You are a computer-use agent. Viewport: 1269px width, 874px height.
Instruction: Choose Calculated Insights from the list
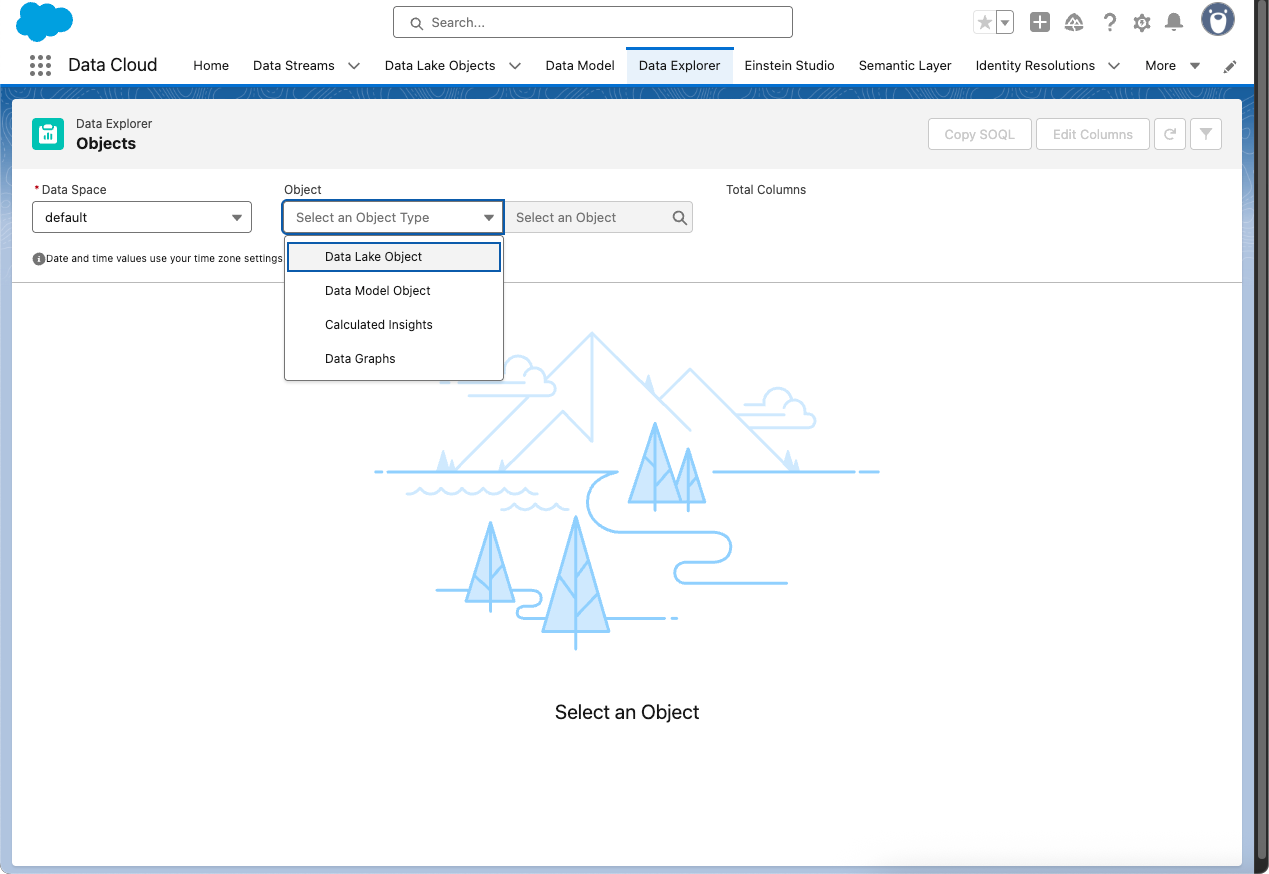379,325
